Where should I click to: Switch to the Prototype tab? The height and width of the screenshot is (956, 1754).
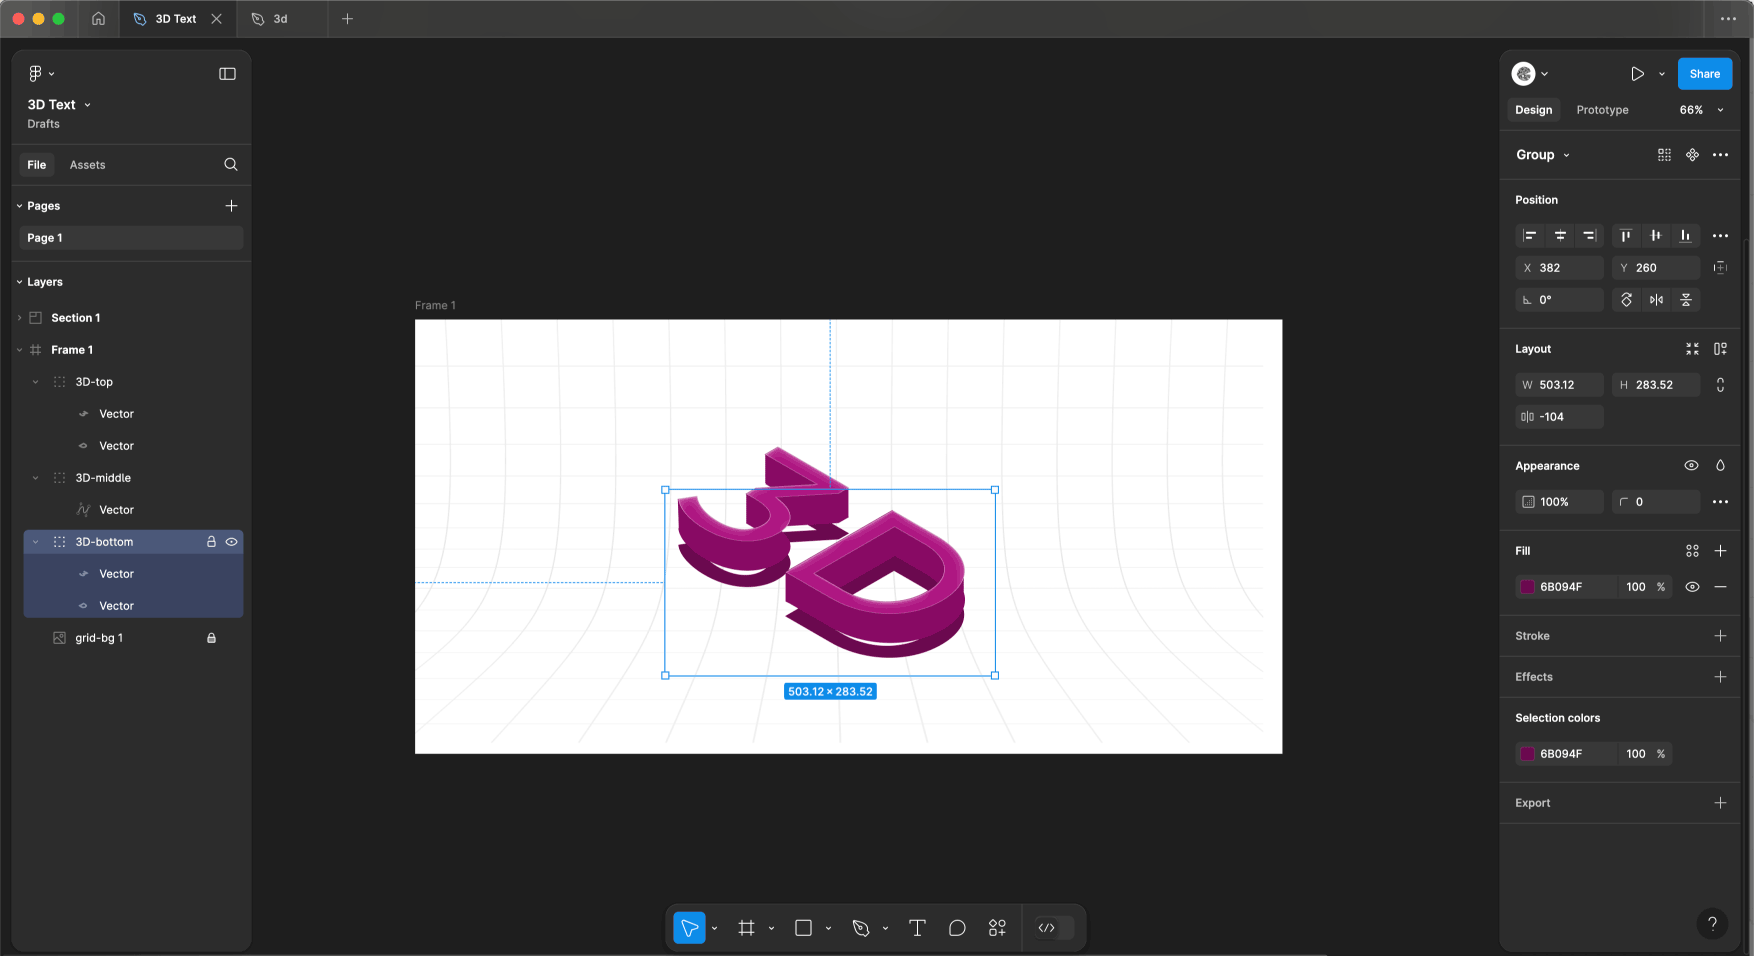pyautogui.click(x=1602, y=110)
